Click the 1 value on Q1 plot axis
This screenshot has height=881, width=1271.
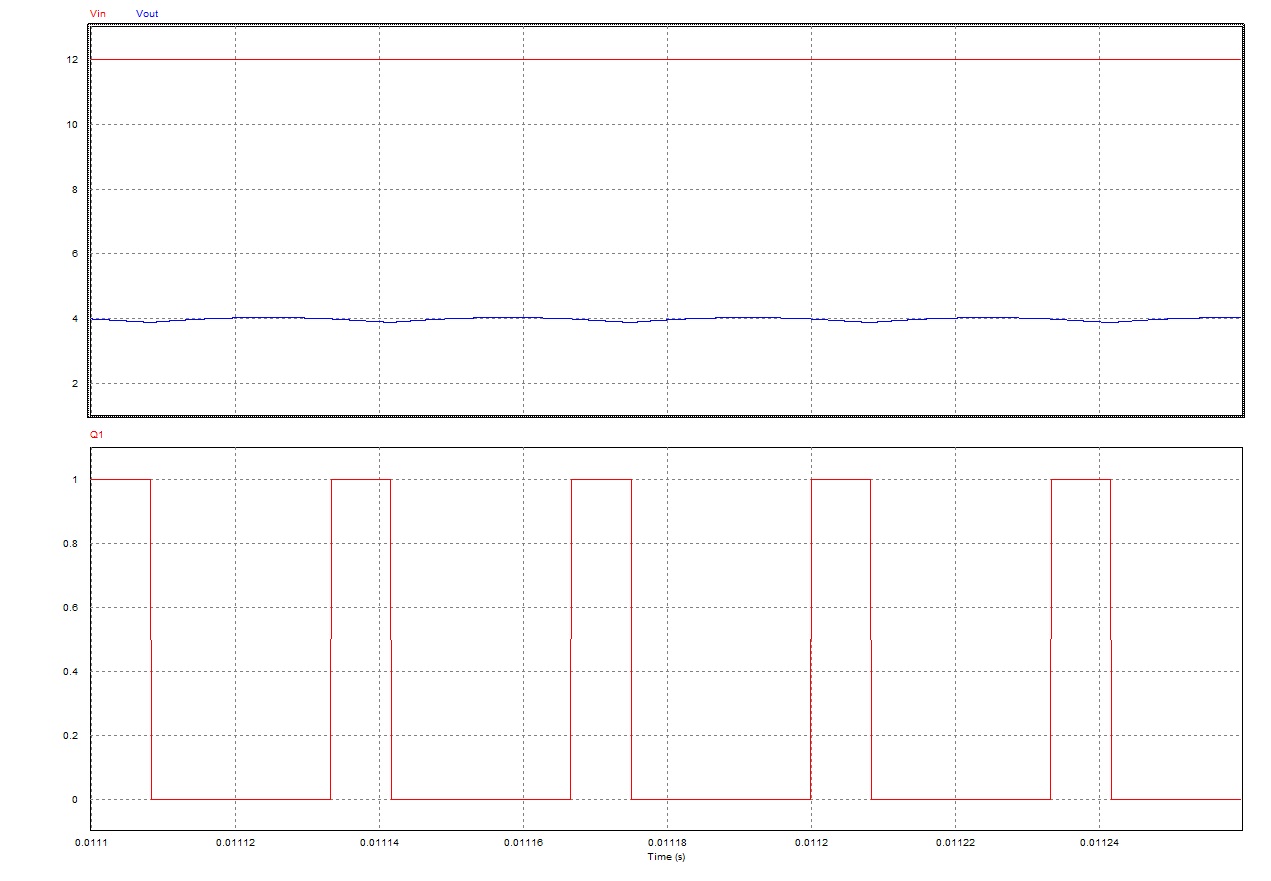click(x=75, y=480)
